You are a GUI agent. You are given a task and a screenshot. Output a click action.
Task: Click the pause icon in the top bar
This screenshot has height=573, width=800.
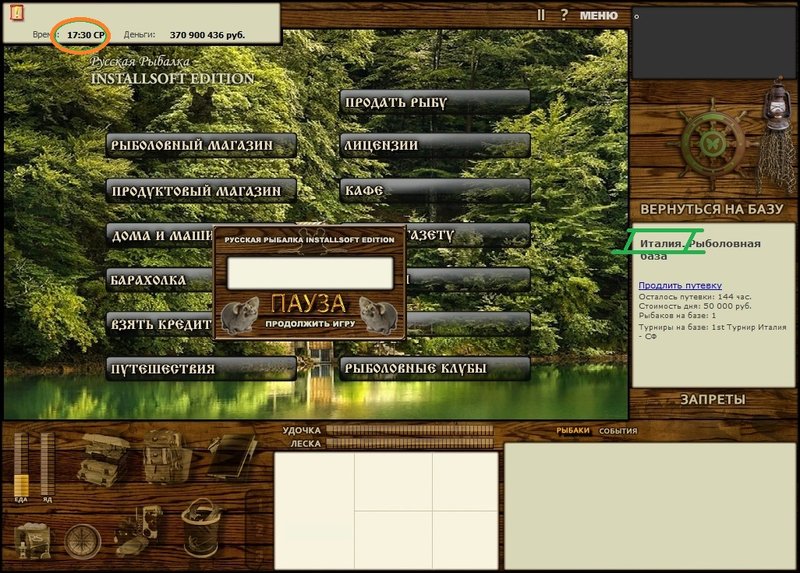541,15
